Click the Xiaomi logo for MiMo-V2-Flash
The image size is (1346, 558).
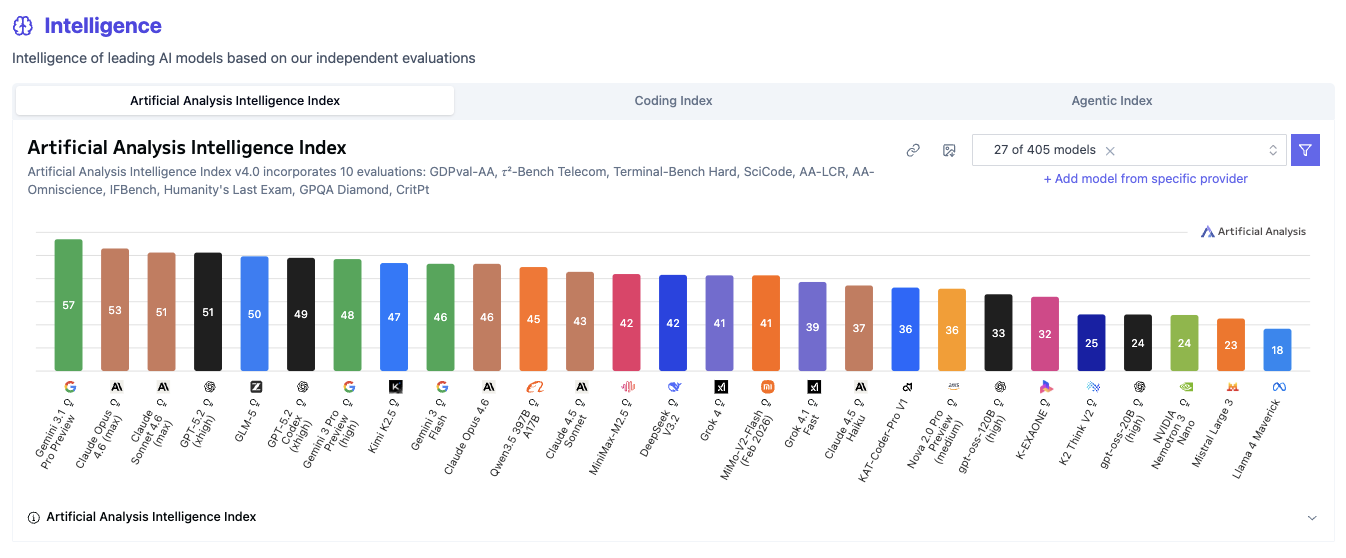[x=766, y=386]
